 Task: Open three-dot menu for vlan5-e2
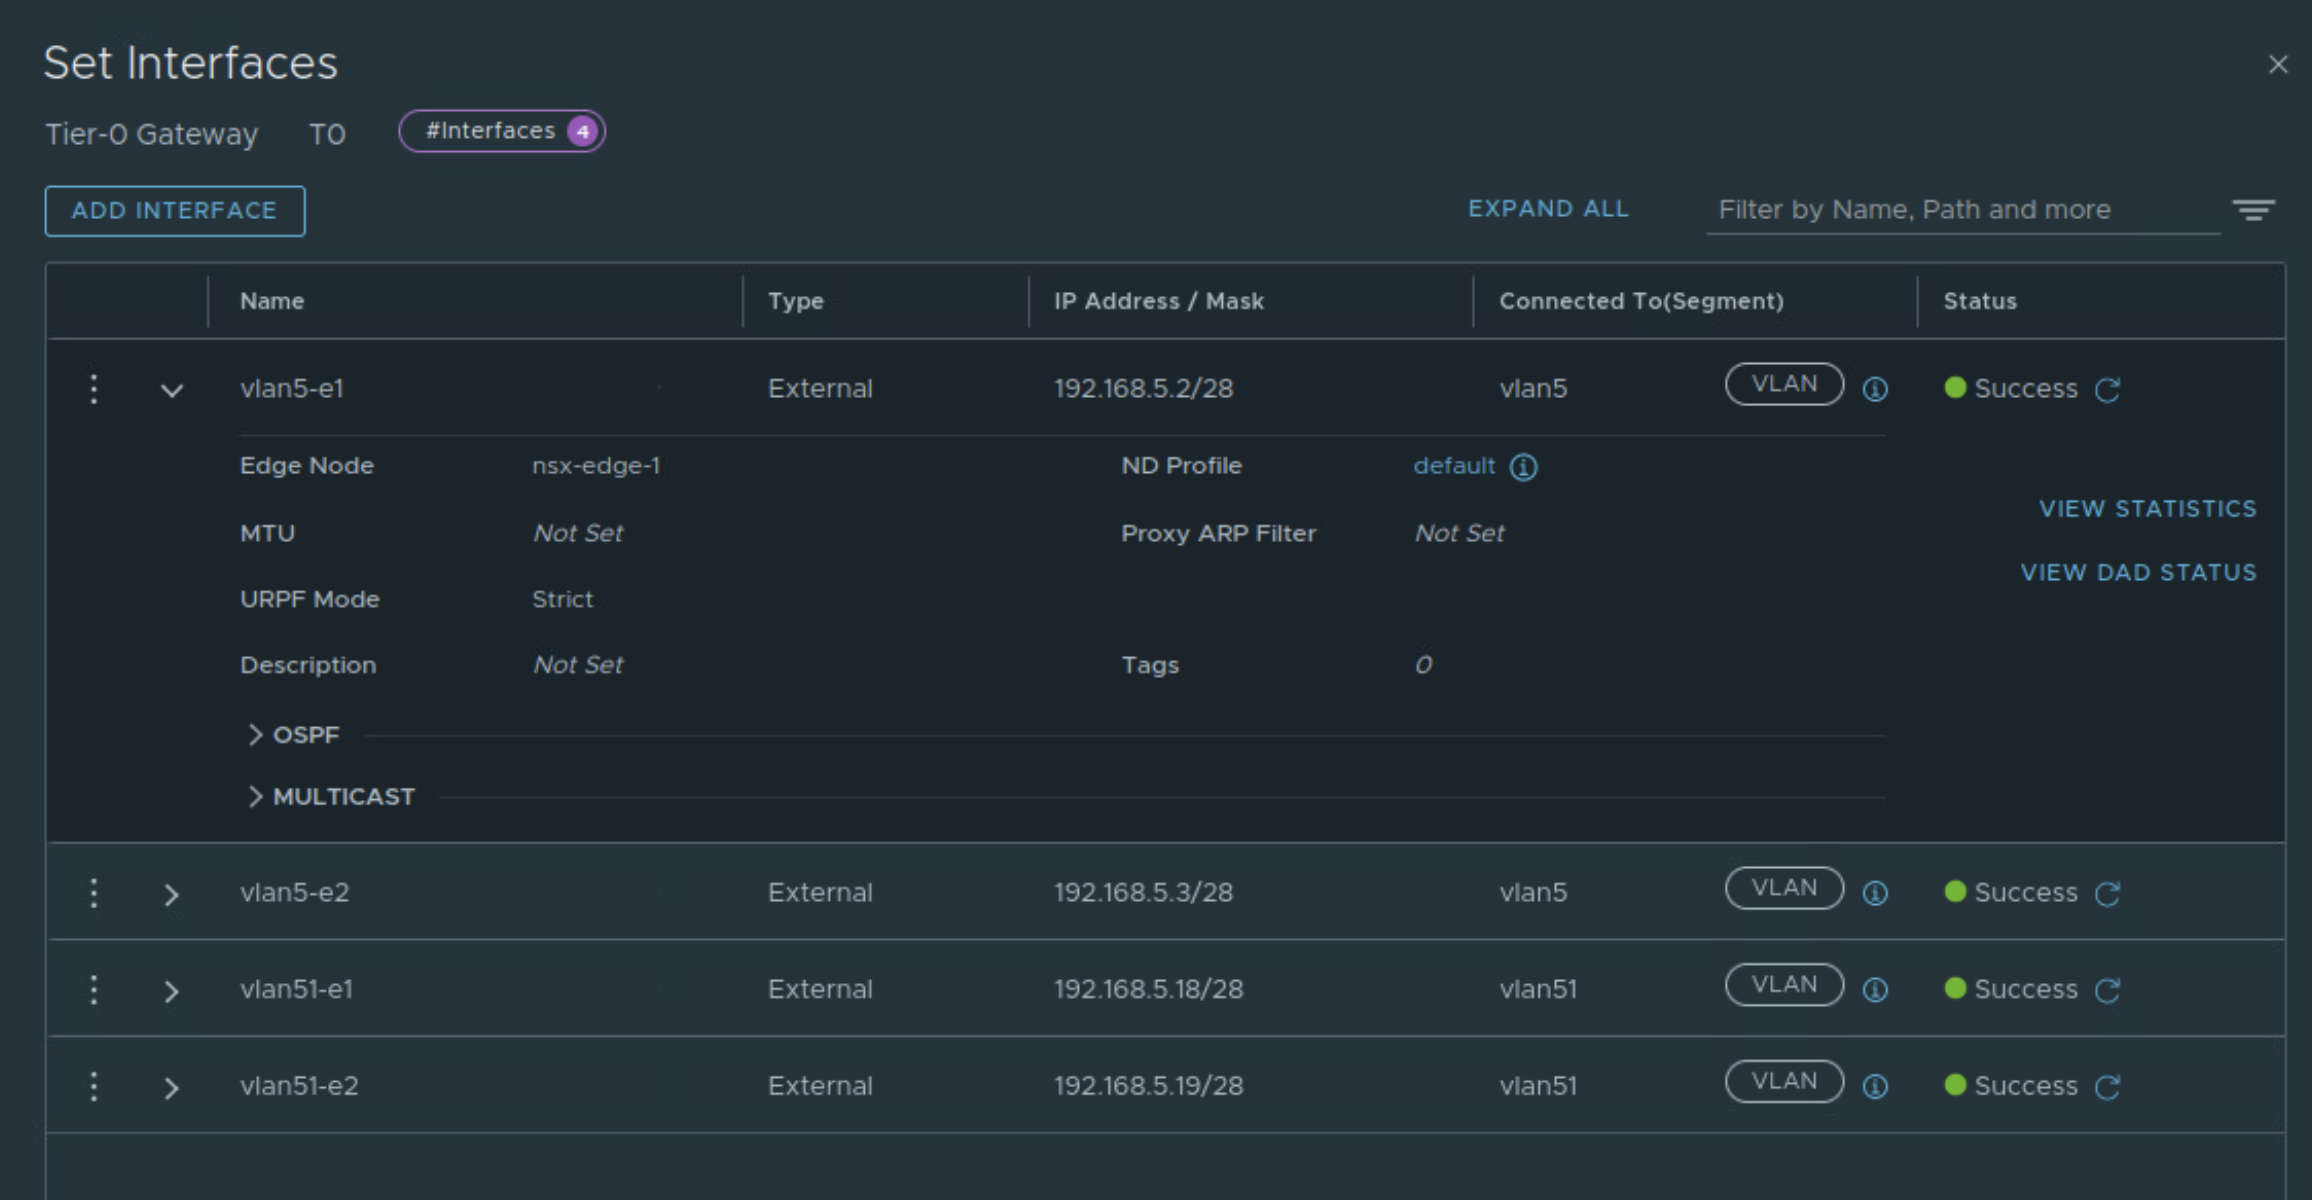click(94, 892)
